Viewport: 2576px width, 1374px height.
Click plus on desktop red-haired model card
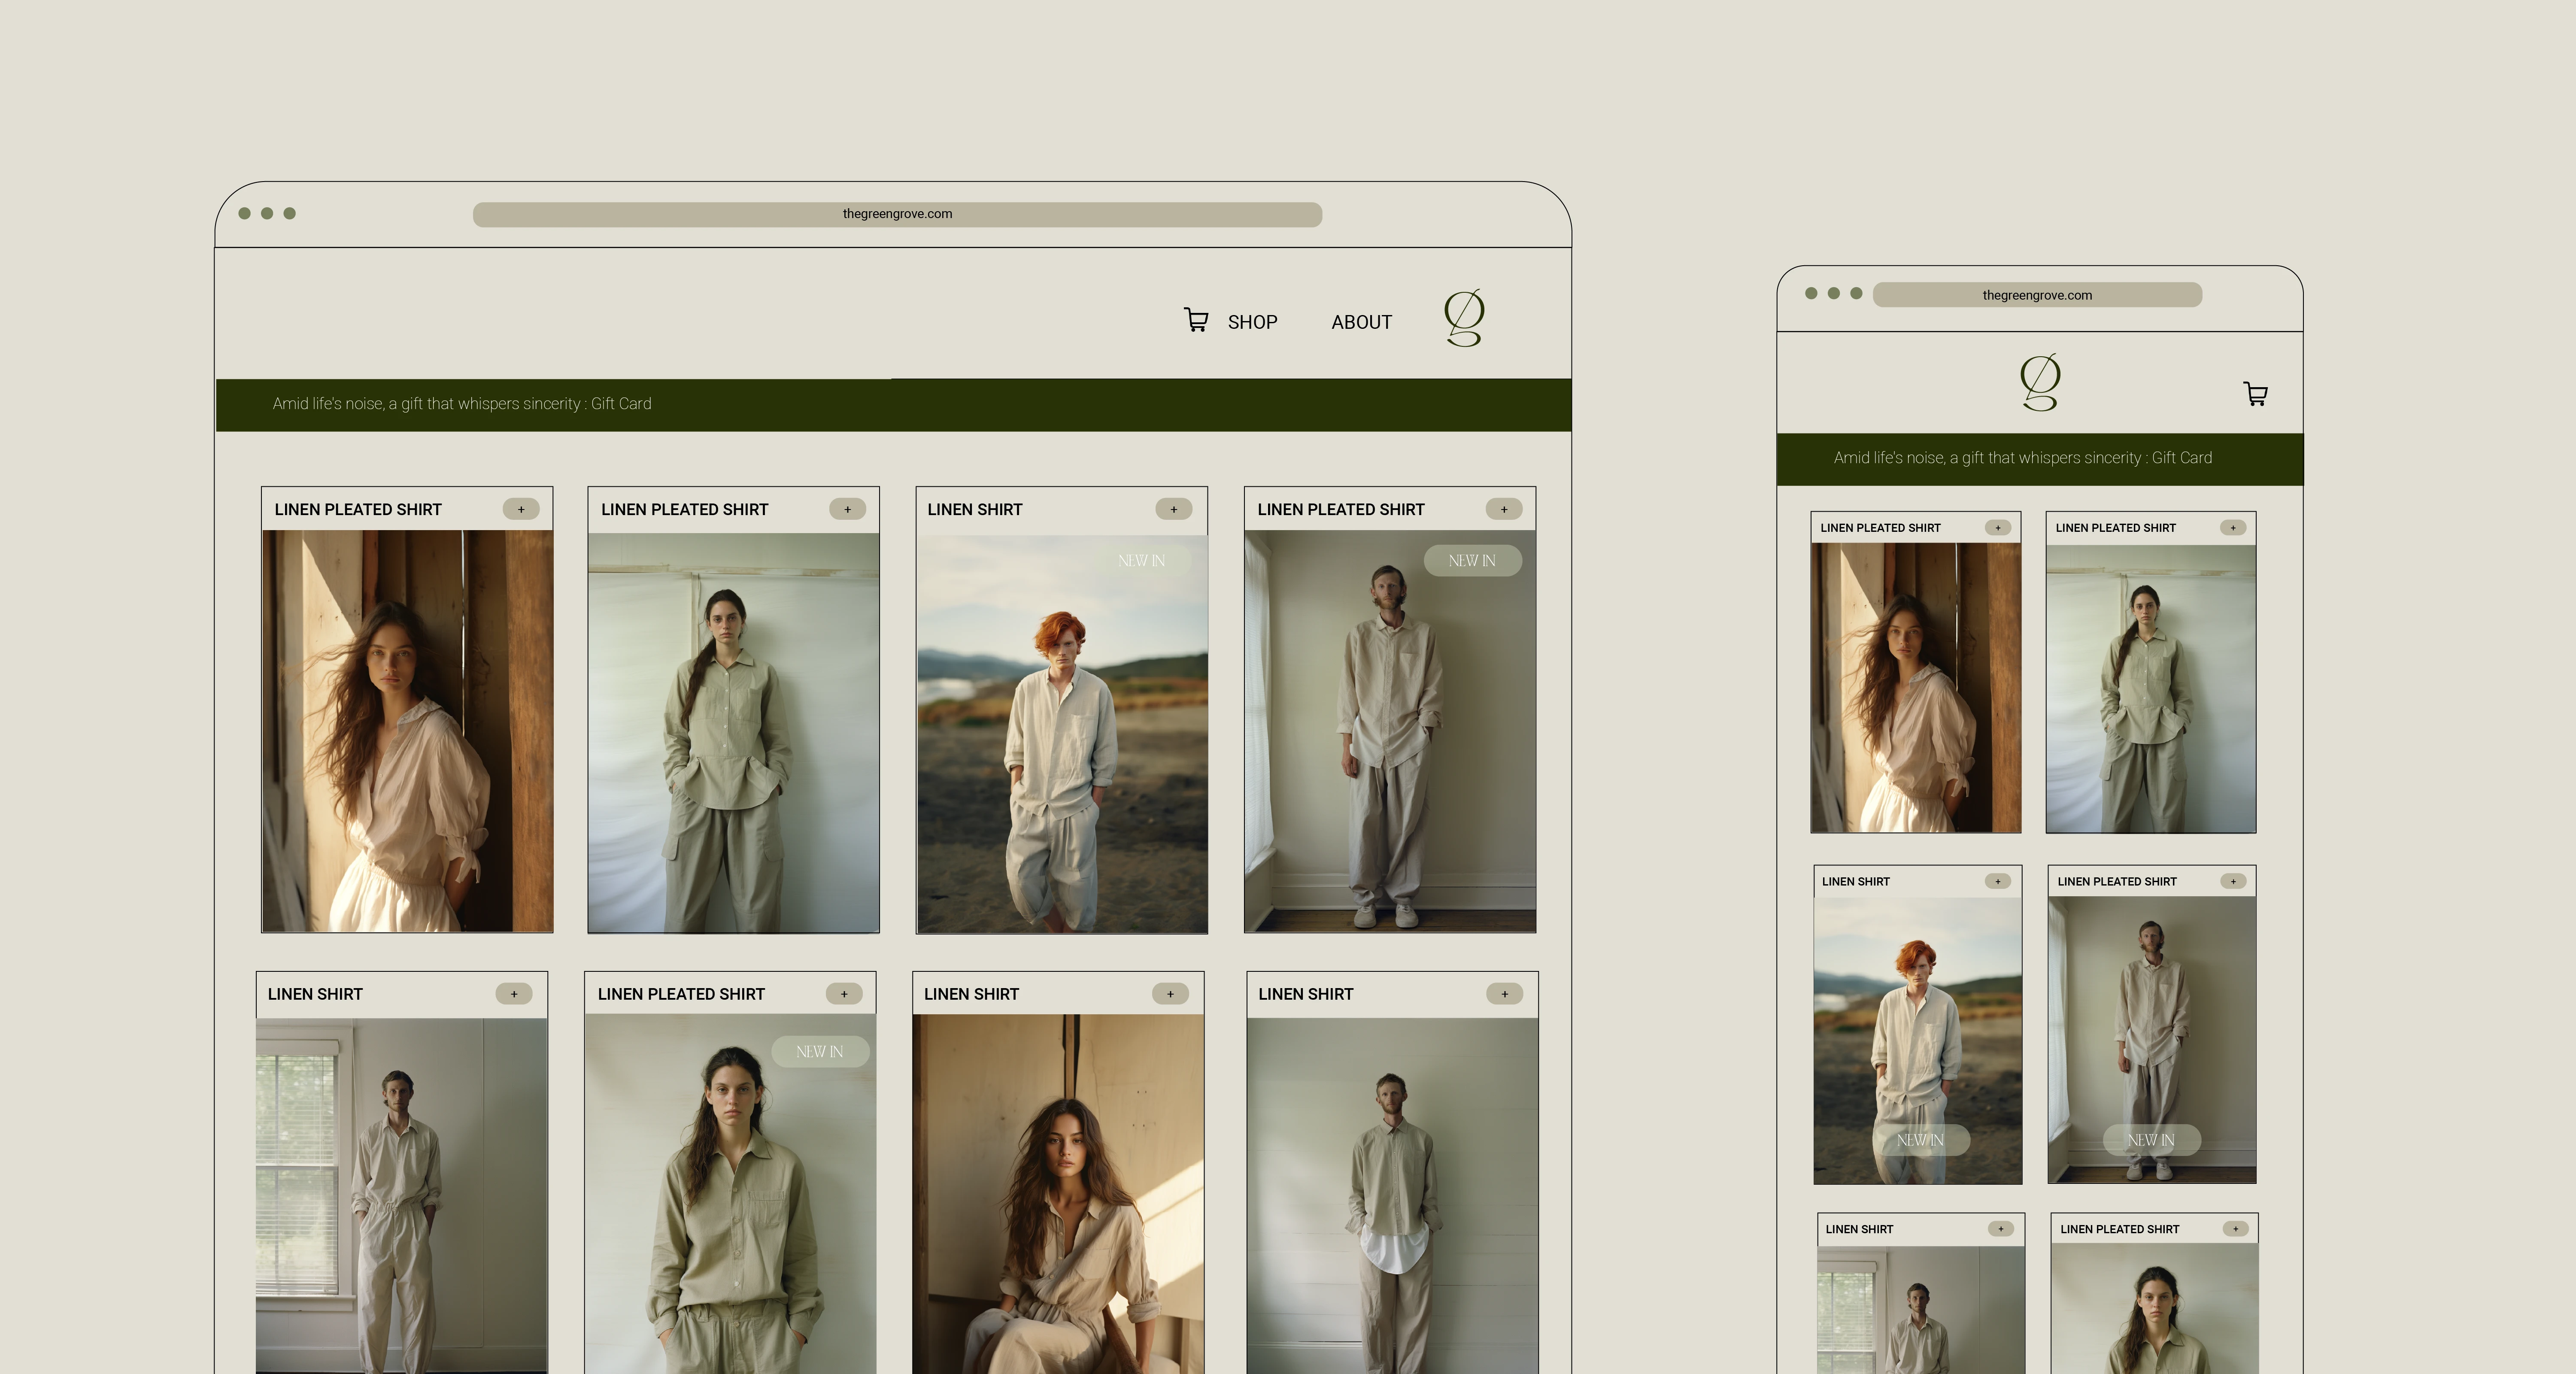pyautogui.click(x=1174, y=509)
